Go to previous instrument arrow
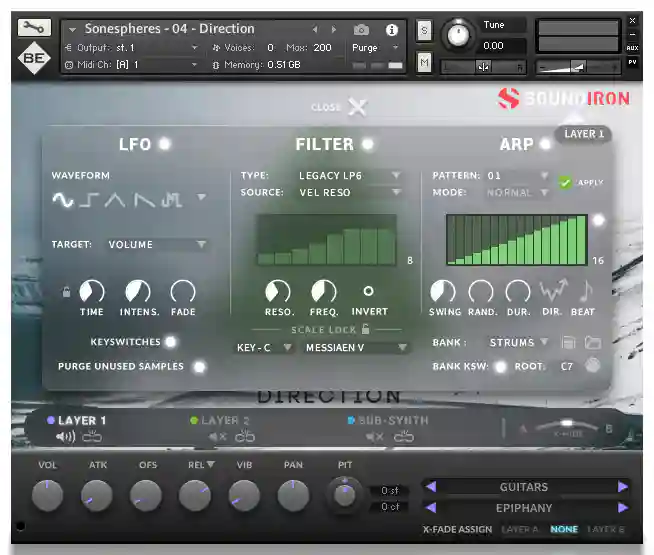Viewport: 654px width, 555px height. (315, 30)
